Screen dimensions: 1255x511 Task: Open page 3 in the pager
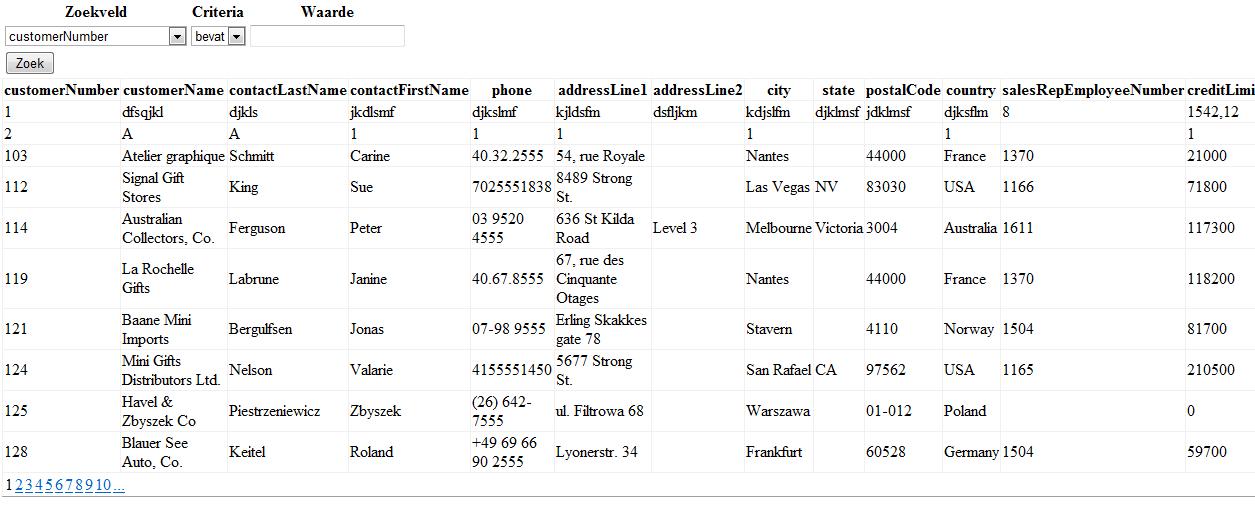coord(29,485)
